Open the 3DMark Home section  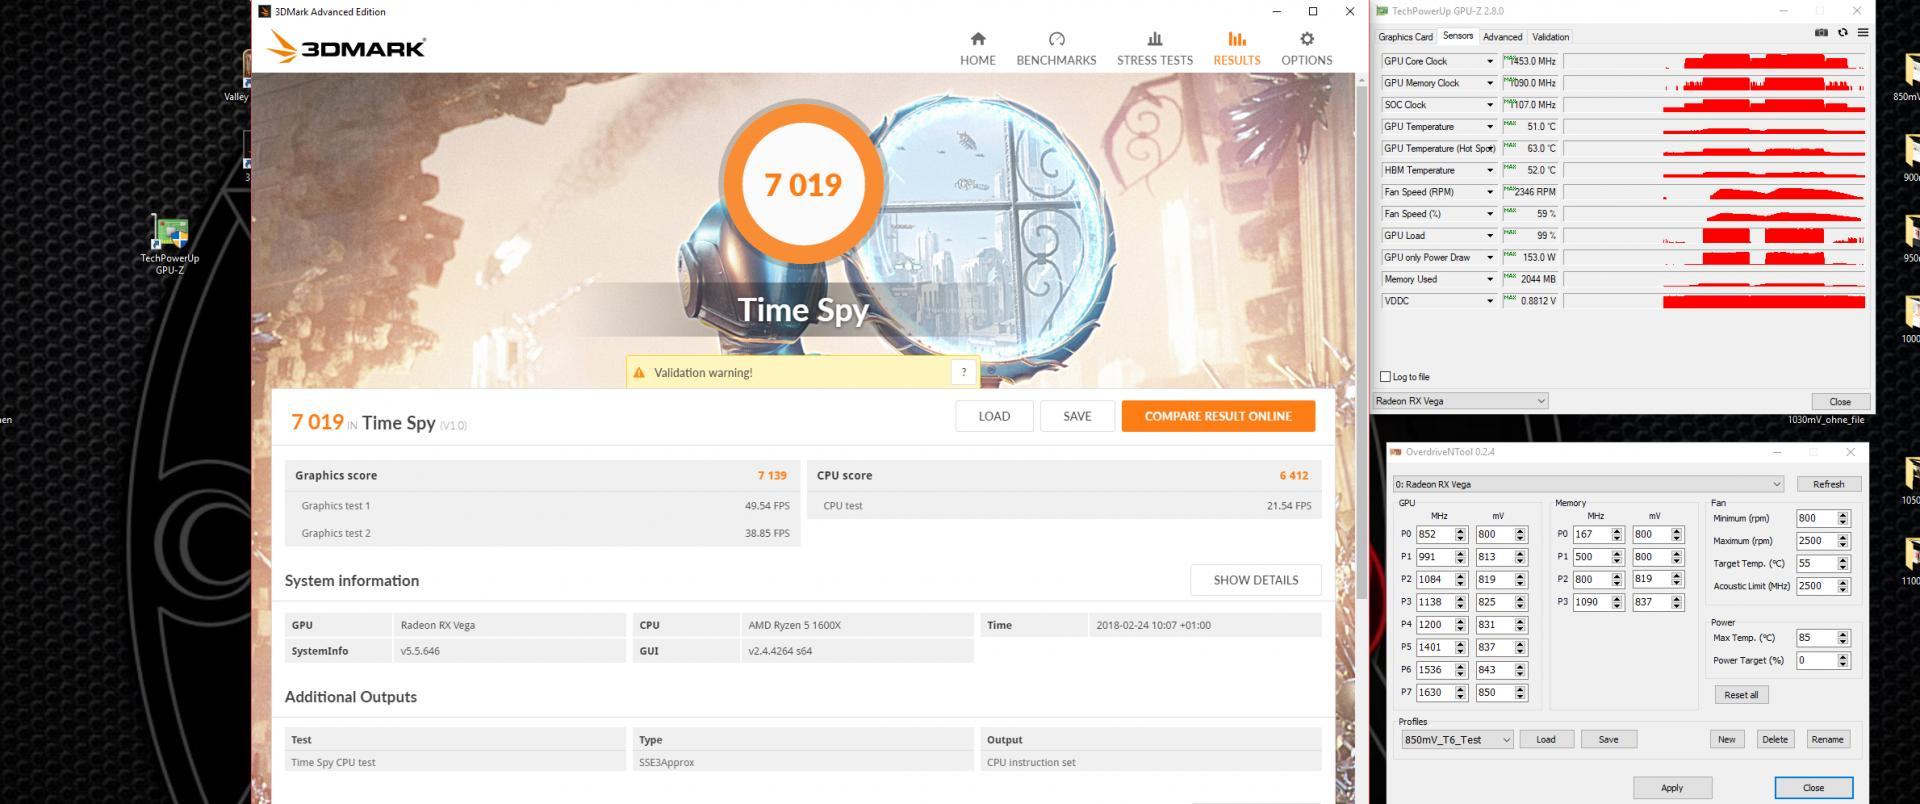977,48
